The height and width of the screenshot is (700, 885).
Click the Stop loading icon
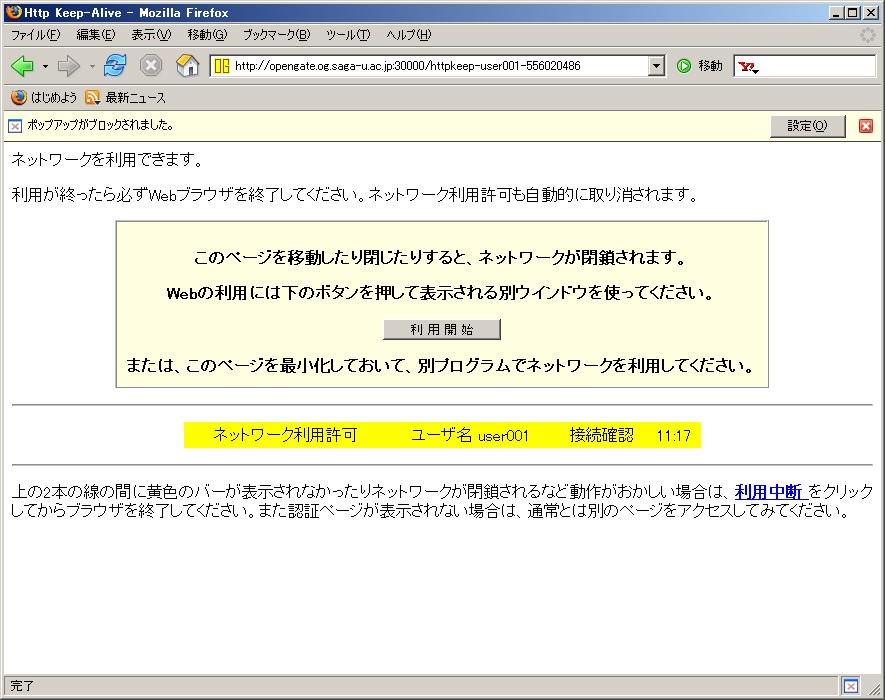[x=151, y=66]
